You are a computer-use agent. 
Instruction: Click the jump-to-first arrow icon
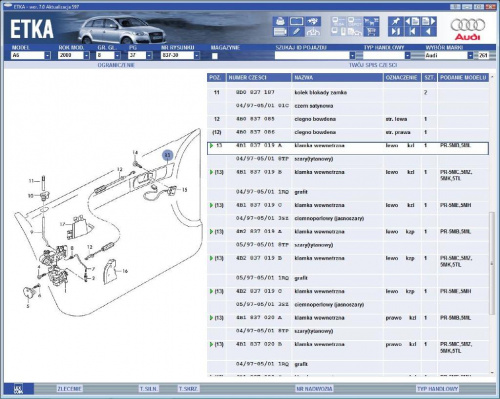point(412,32)
